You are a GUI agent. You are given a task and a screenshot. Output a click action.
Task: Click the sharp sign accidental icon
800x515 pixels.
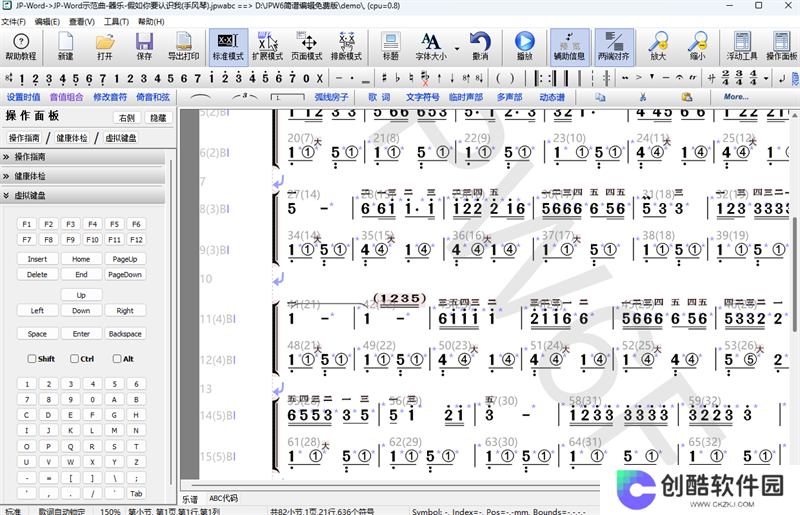[384, 79]
